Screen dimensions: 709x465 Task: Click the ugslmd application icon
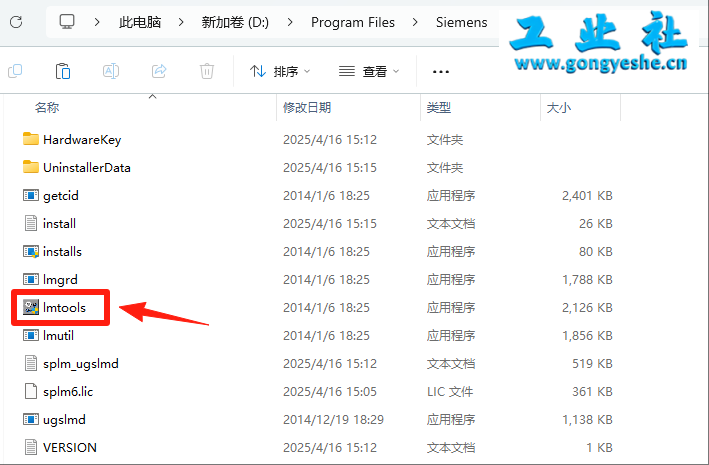31,419
